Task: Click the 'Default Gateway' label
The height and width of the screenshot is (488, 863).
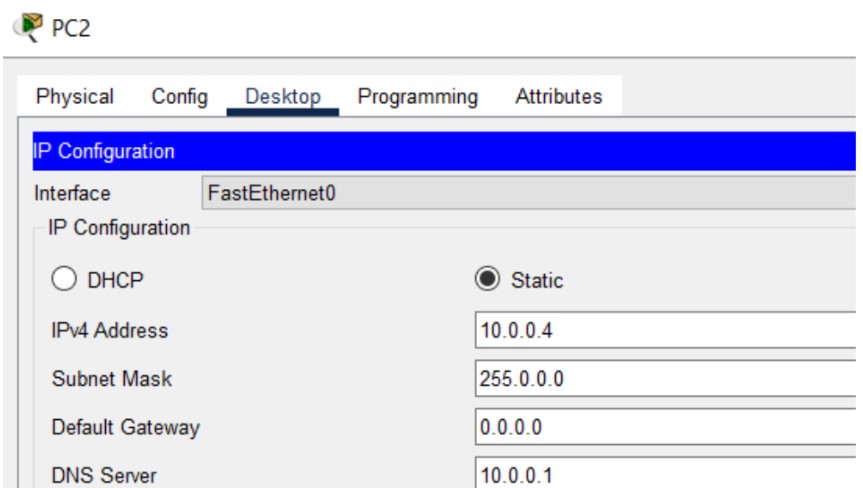Action: pyautogui.click(x=125, y=427)
